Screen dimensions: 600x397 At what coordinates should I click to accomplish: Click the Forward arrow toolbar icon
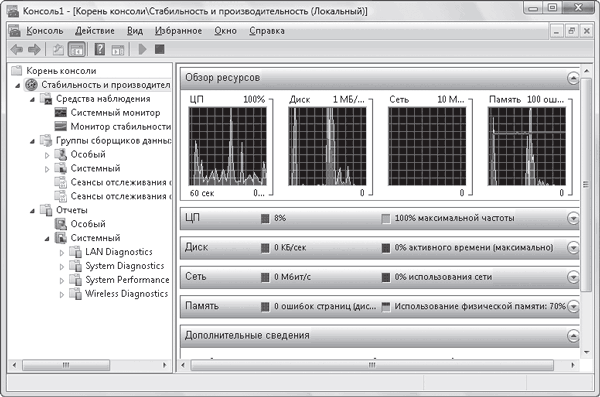[x=34, y=49]
